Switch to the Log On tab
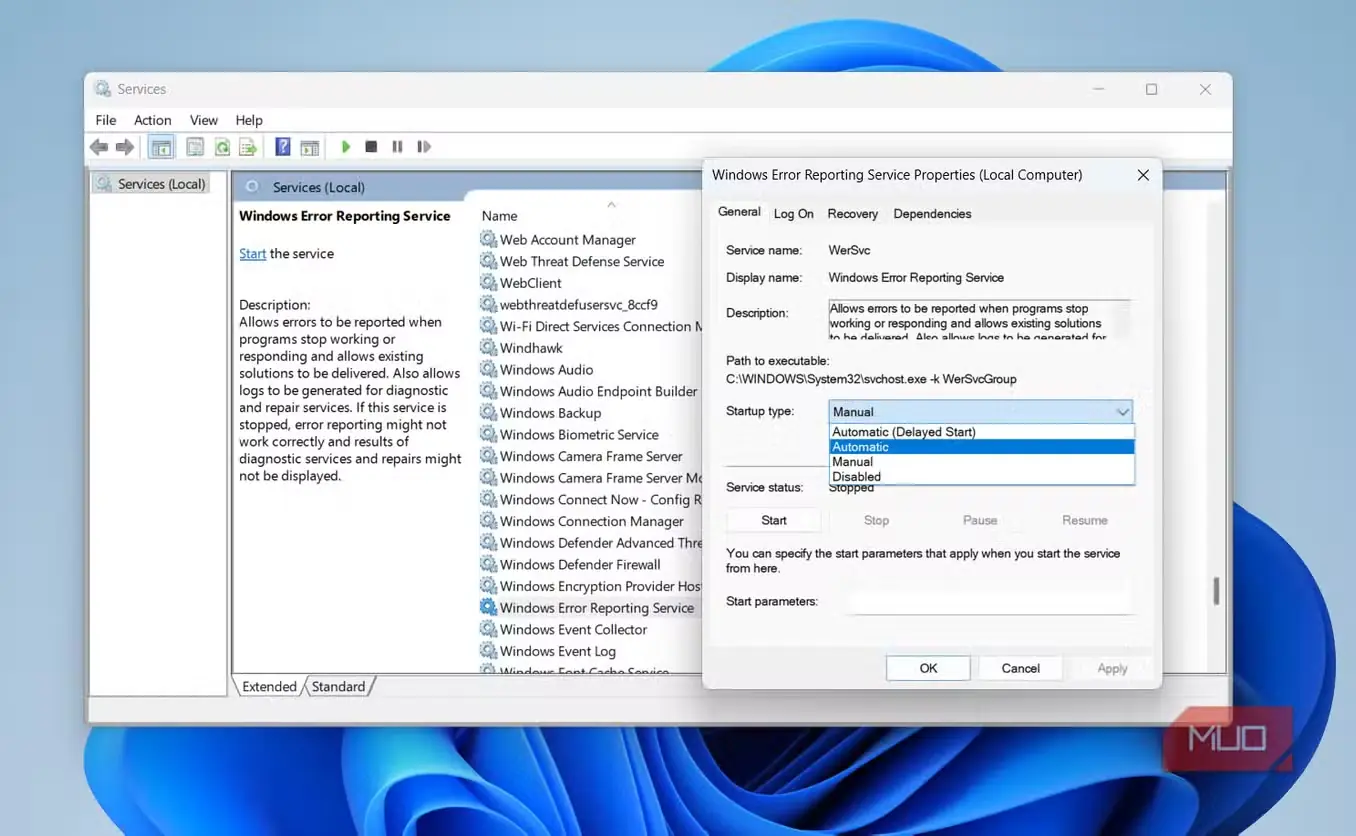The width and height of the screenshot is (1356, 836). click(x=793, y=214)
